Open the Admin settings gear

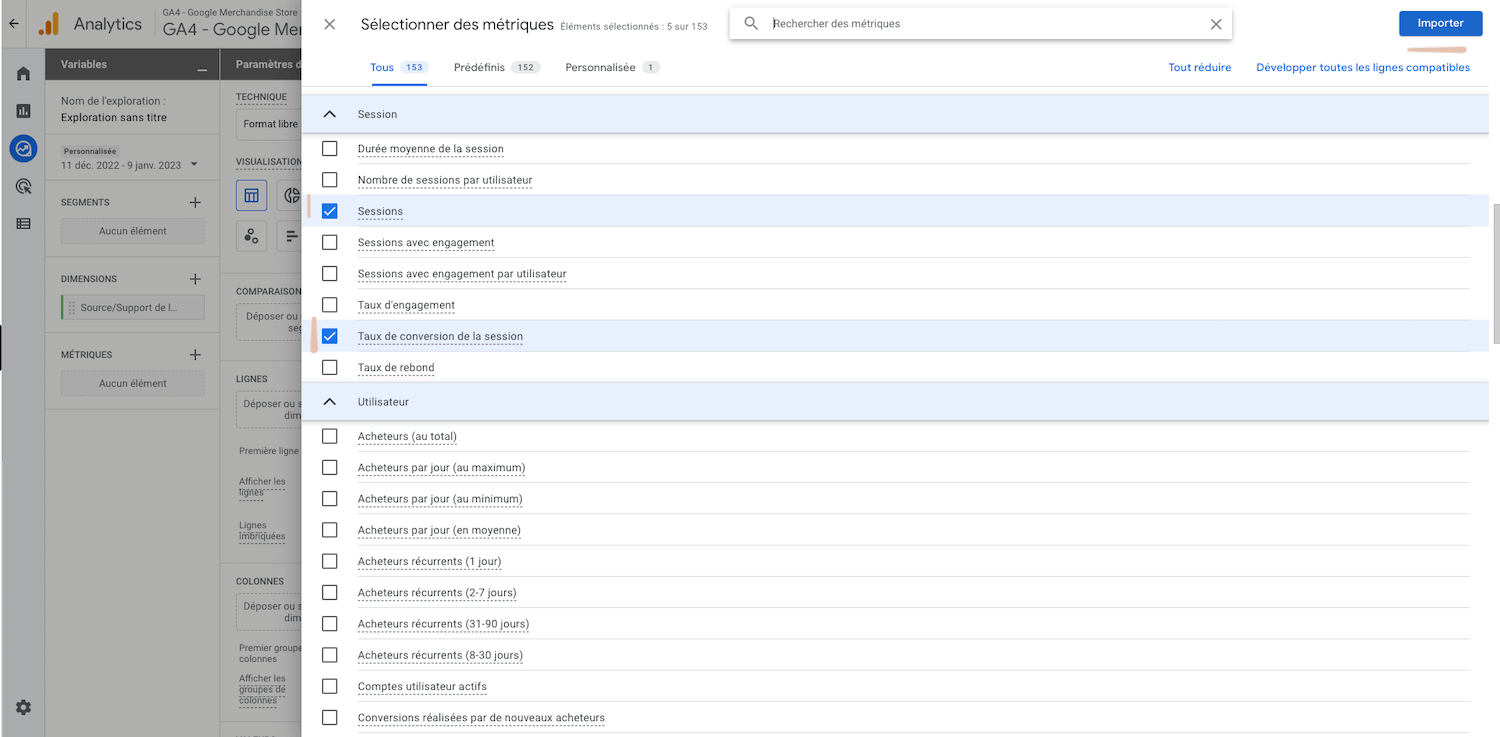23,707
